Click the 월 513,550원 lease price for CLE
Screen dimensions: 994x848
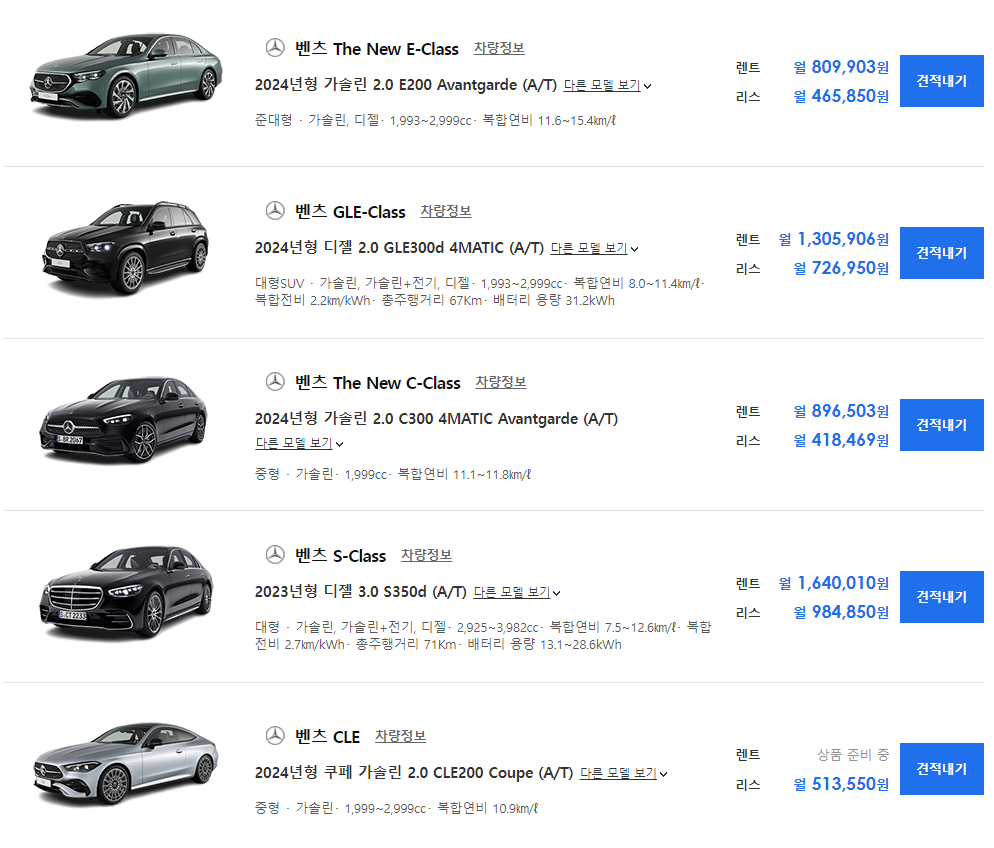tap(841, 785)
